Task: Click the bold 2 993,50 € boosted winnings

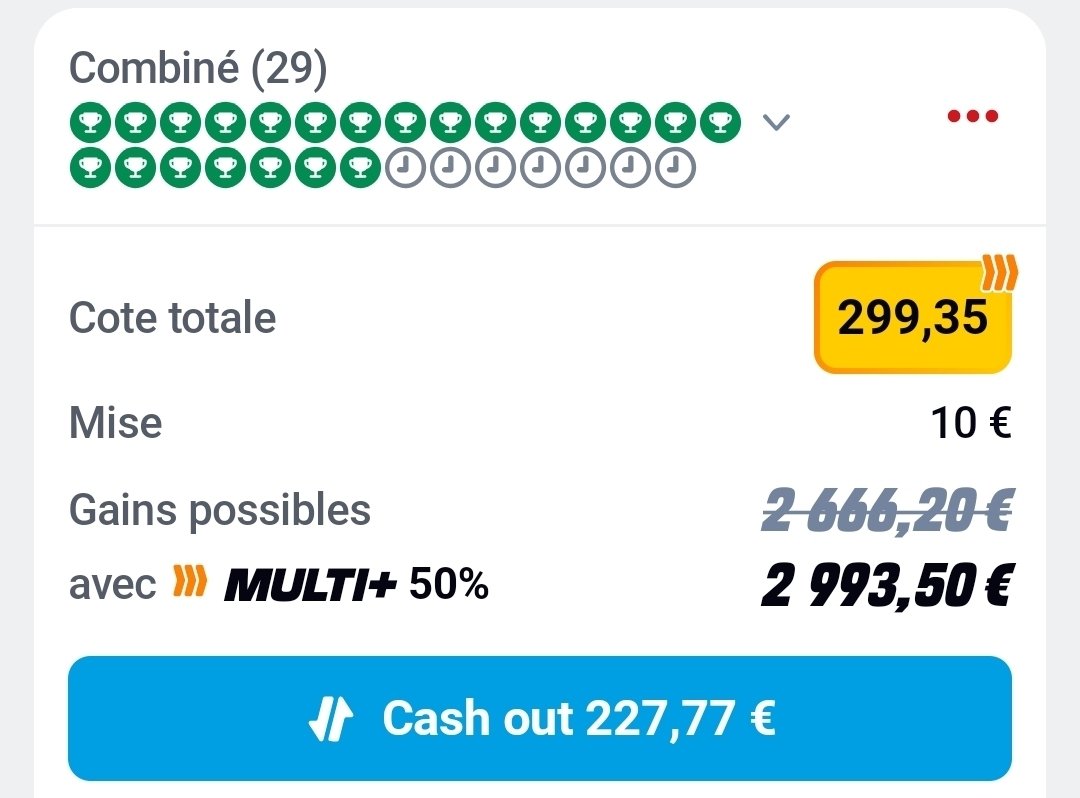Action: pyautogui.click(x=886, y=585)
